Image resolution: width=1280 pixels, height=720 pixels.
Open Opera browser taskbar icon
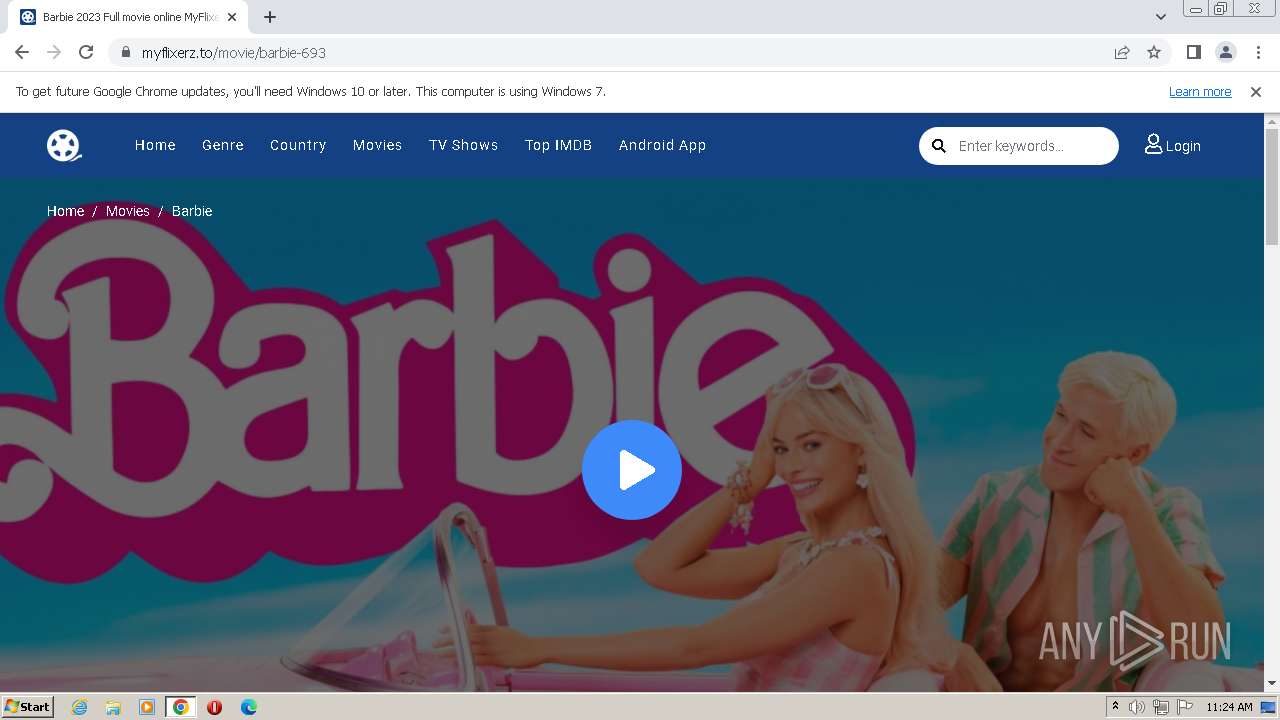pos(215,707)
